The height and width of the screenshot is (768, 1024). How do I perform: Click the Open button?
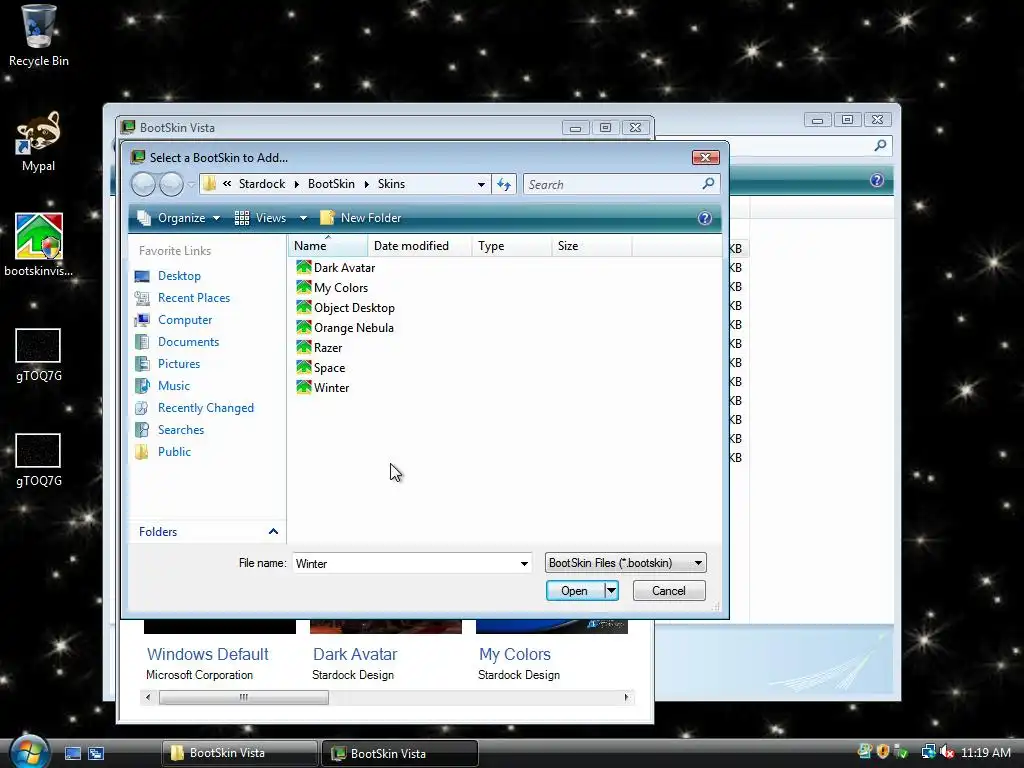(x=575, y=590)
